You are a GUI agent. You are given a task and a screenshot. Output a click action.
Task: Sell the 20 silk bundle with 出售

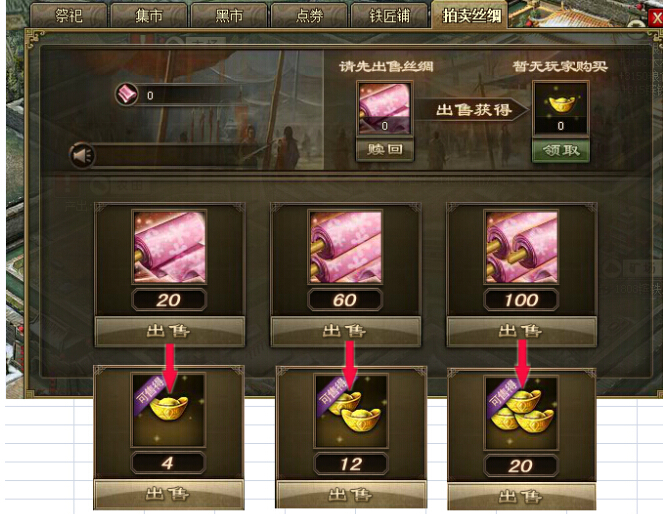pyautogui.click(x=169, y=331)
